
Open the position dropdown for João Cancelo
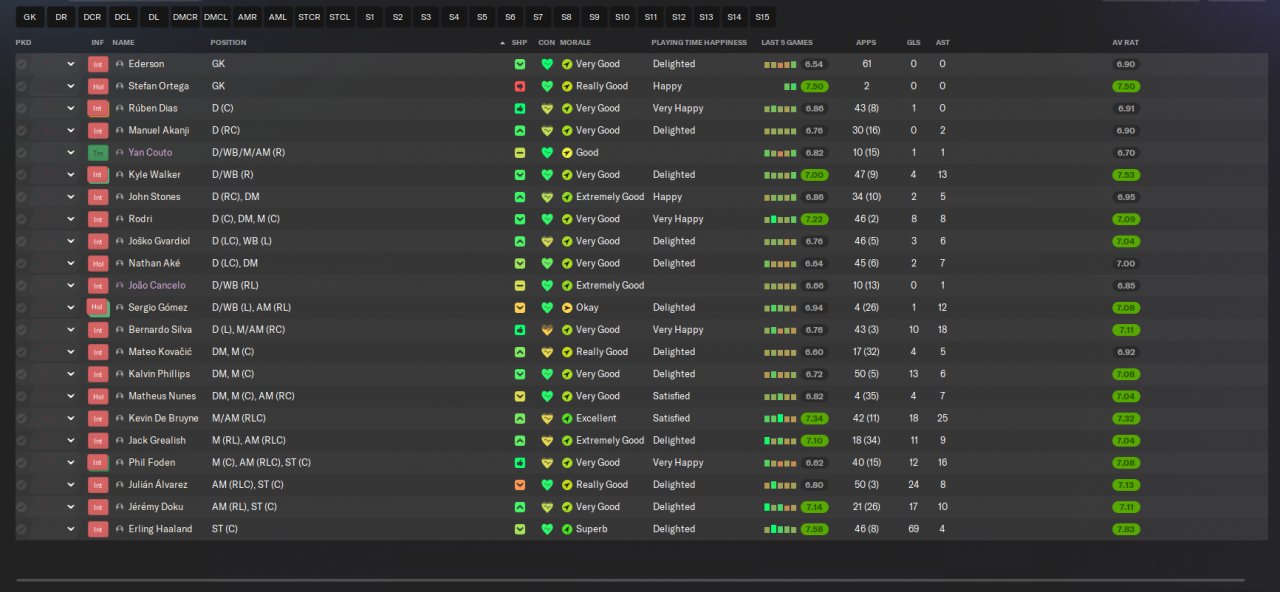pos(71,286)
